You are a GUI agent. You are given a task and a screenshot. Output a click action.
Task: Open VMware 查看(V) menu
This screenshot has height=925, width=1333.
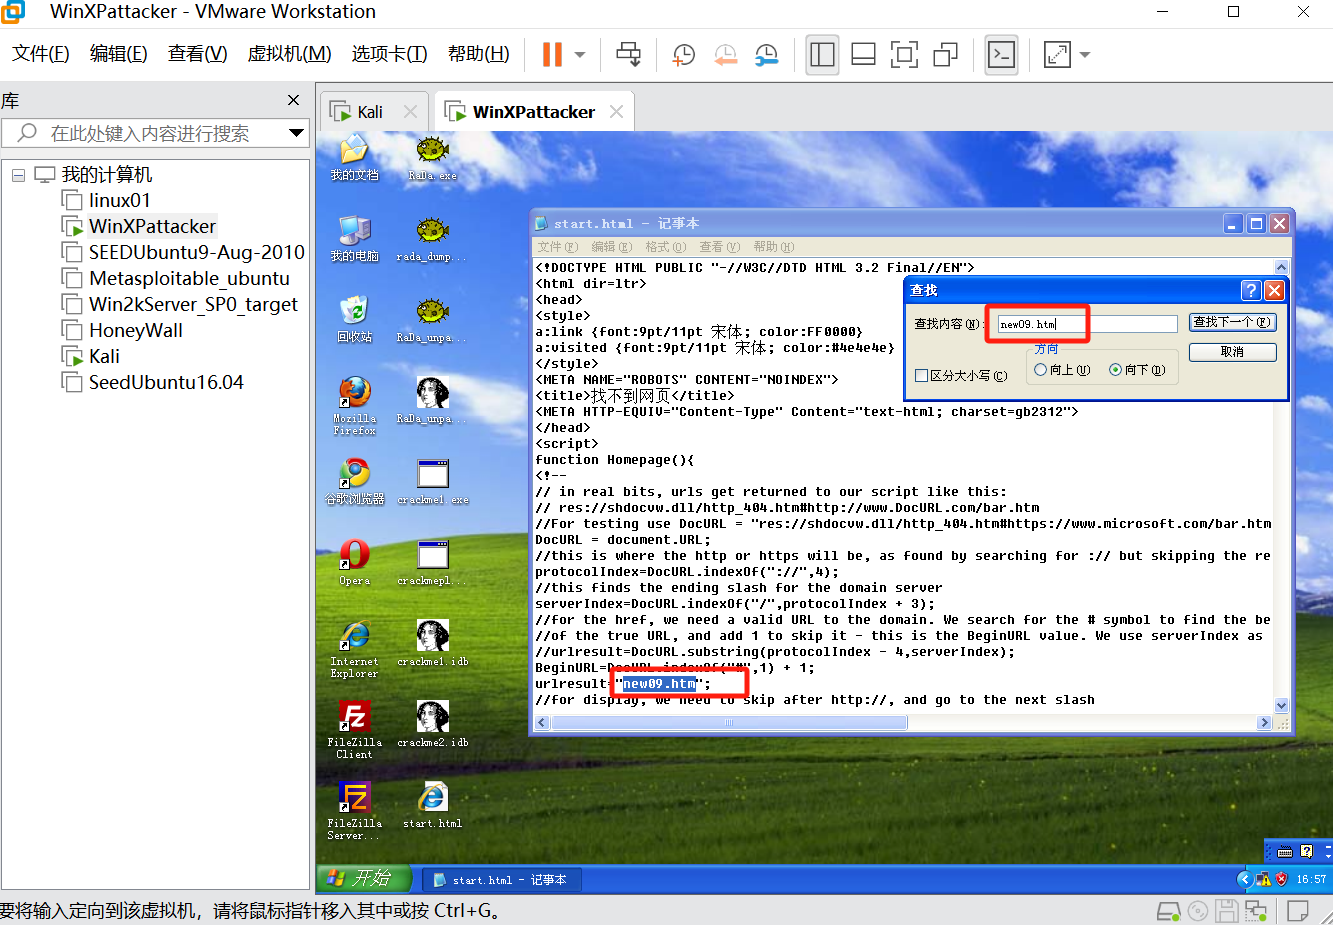pyautogui.click(x=197, y=54)
